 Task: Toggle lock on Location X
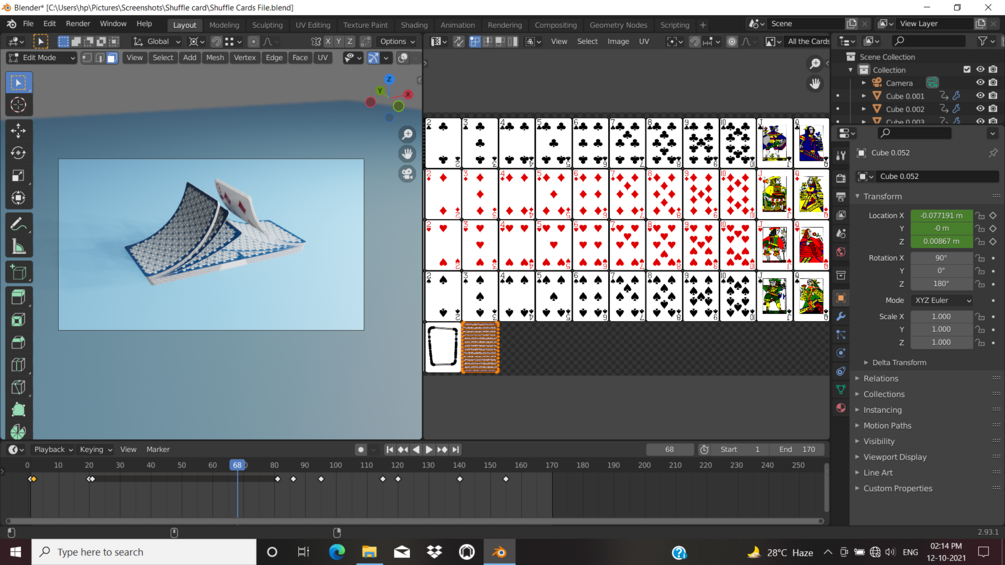980,216
